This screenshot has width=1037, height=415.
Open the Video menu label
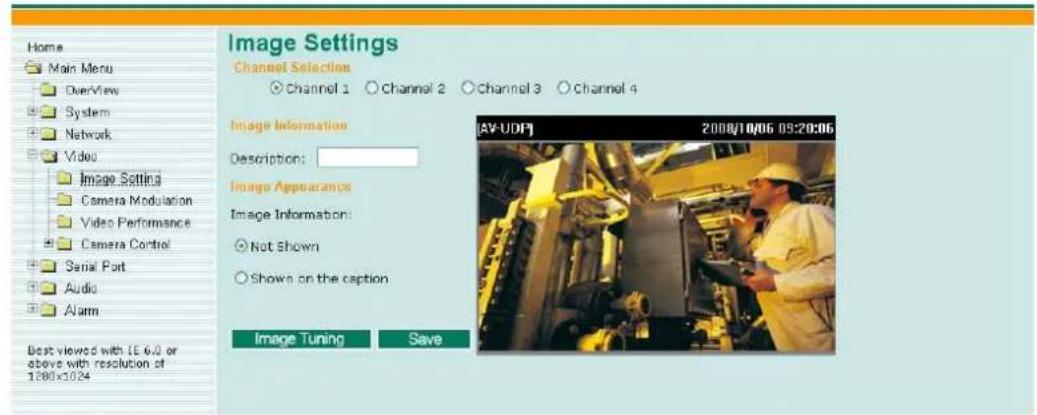[x=81, y=157]
